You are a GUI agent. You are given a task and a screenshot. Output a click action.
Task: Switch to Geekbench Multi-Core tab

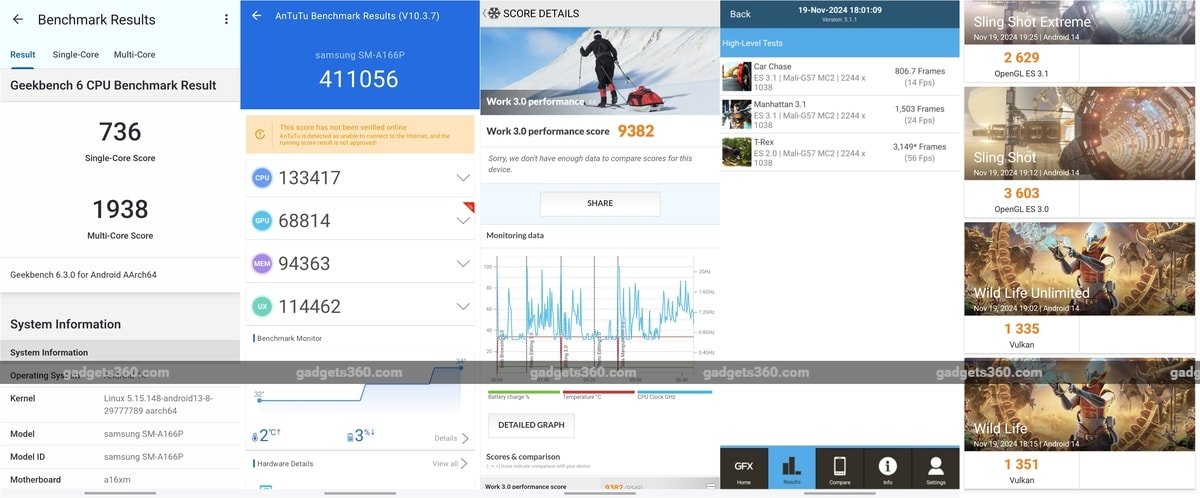coord(134,55)
